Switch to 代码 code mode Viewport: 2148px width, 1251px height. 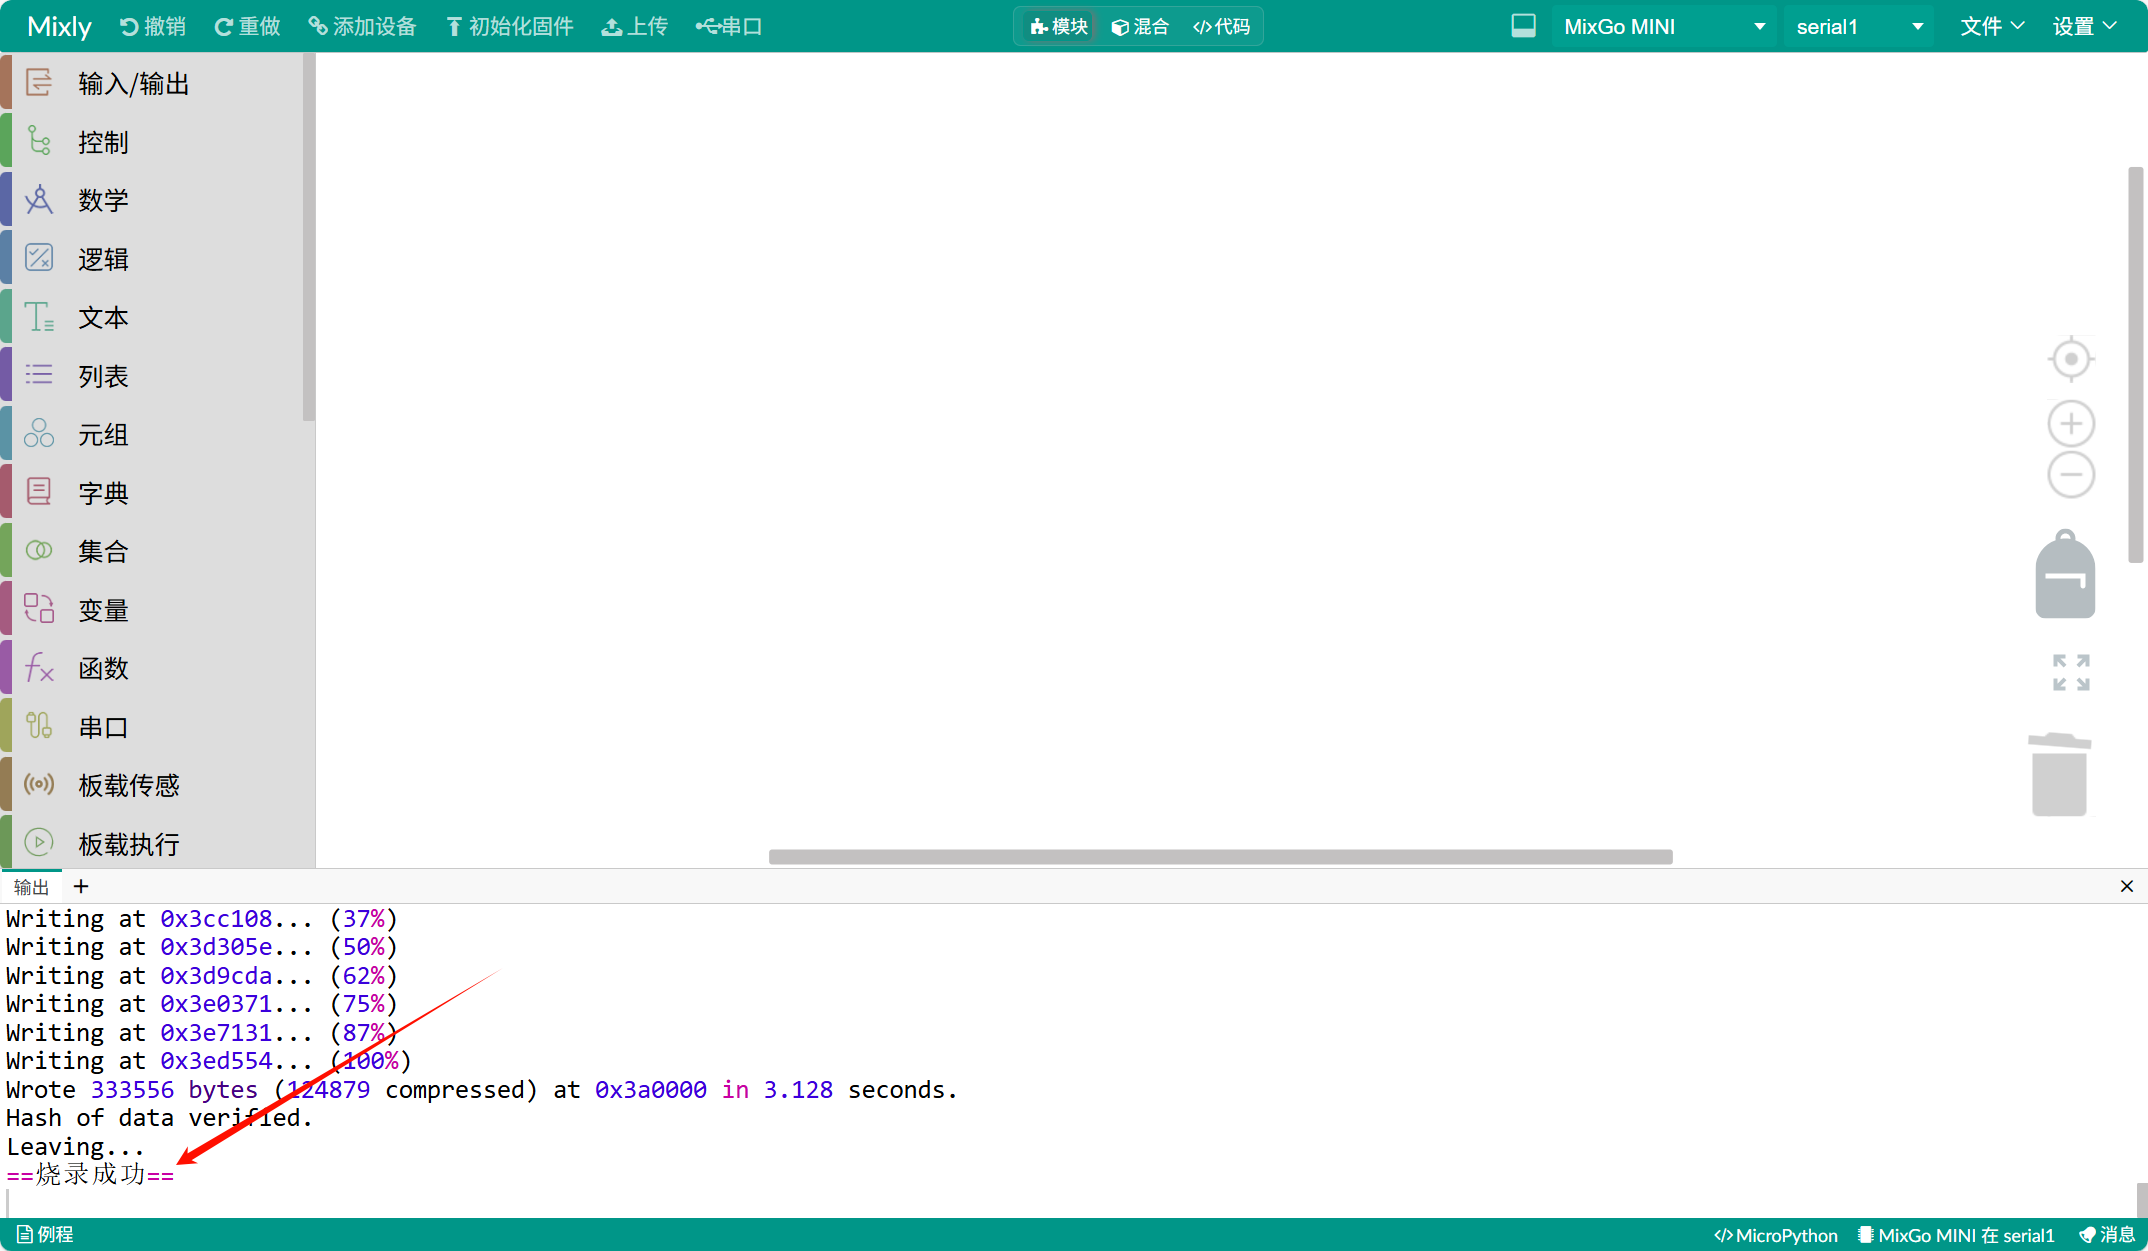pos(1221,26)
